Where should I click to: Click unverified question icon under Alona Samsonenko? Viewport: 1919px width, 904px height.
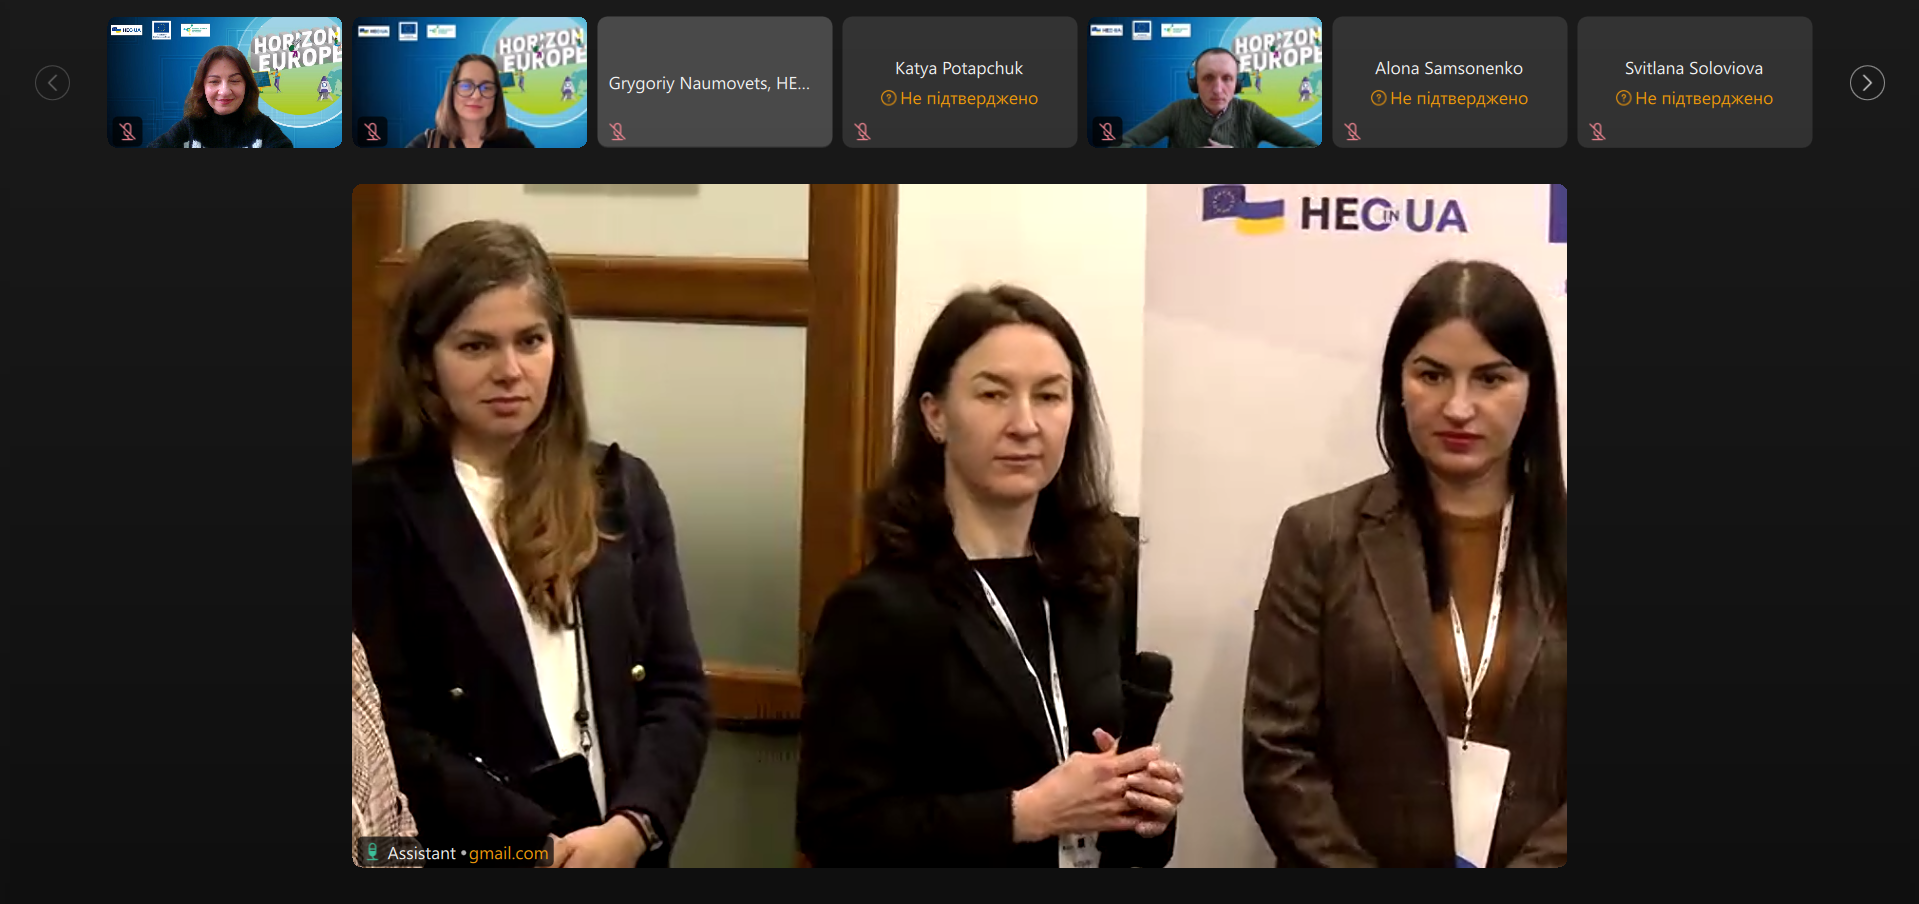[x=1378, y=98]
